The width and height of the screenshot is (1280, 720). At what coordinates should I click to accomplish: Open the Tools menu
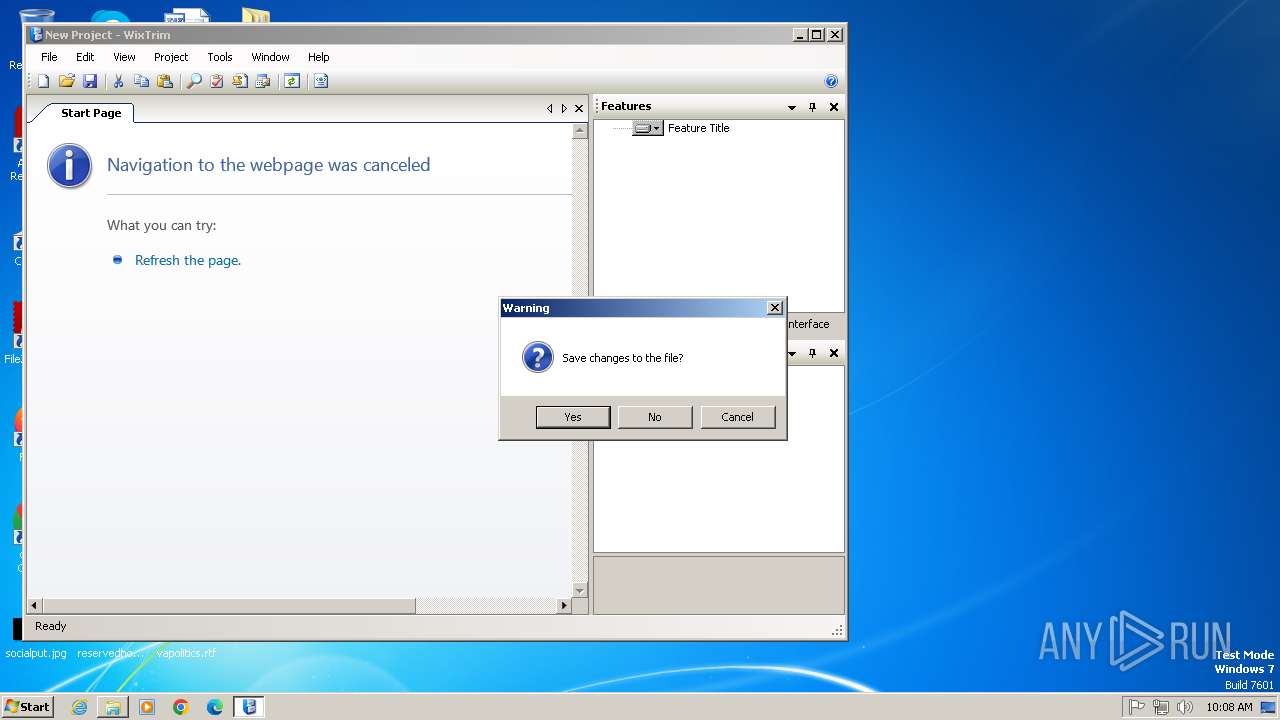pos(220,57)
